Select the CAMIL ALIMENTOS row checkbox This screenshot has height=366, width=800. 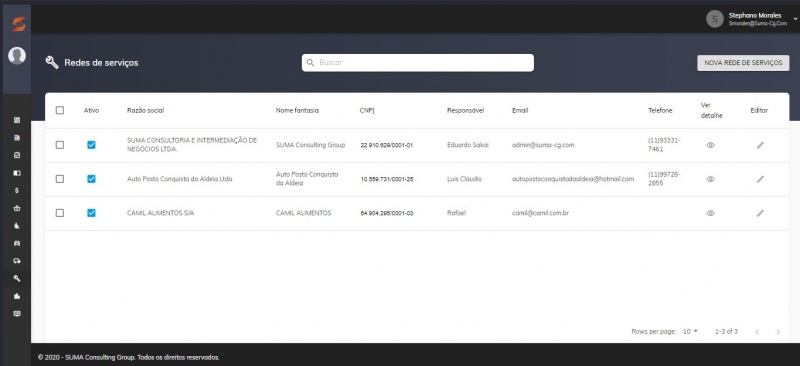pos(60,213)
